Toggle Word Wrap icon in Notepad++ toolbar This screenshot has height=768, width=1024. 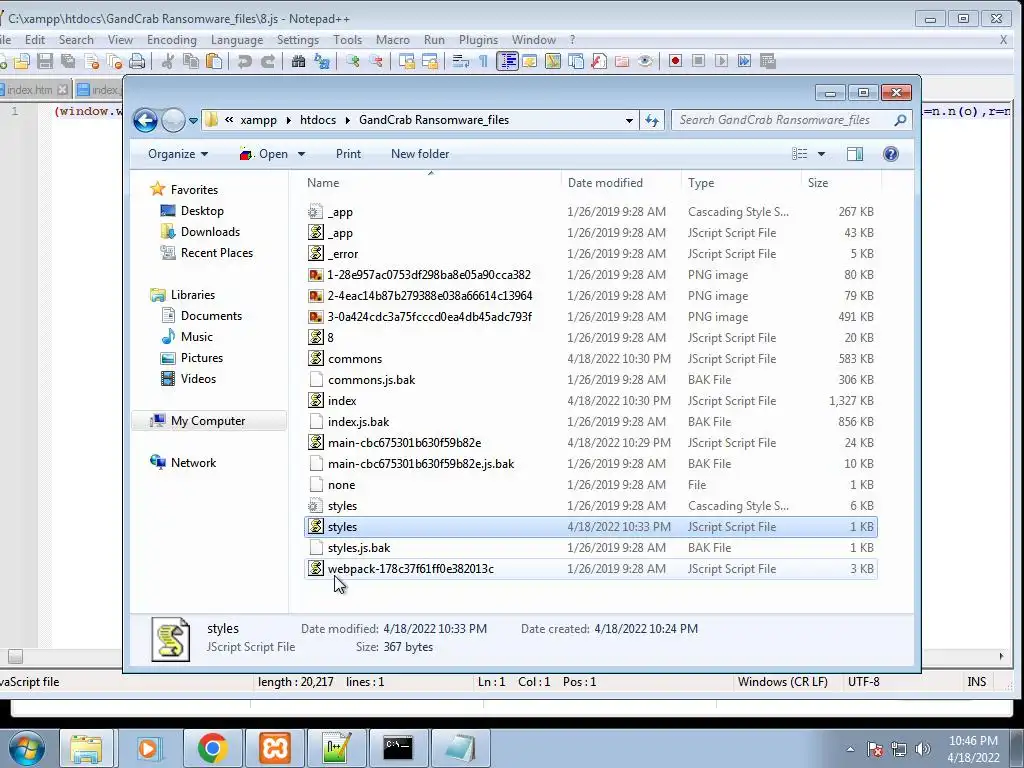click(x=460, y=61)
